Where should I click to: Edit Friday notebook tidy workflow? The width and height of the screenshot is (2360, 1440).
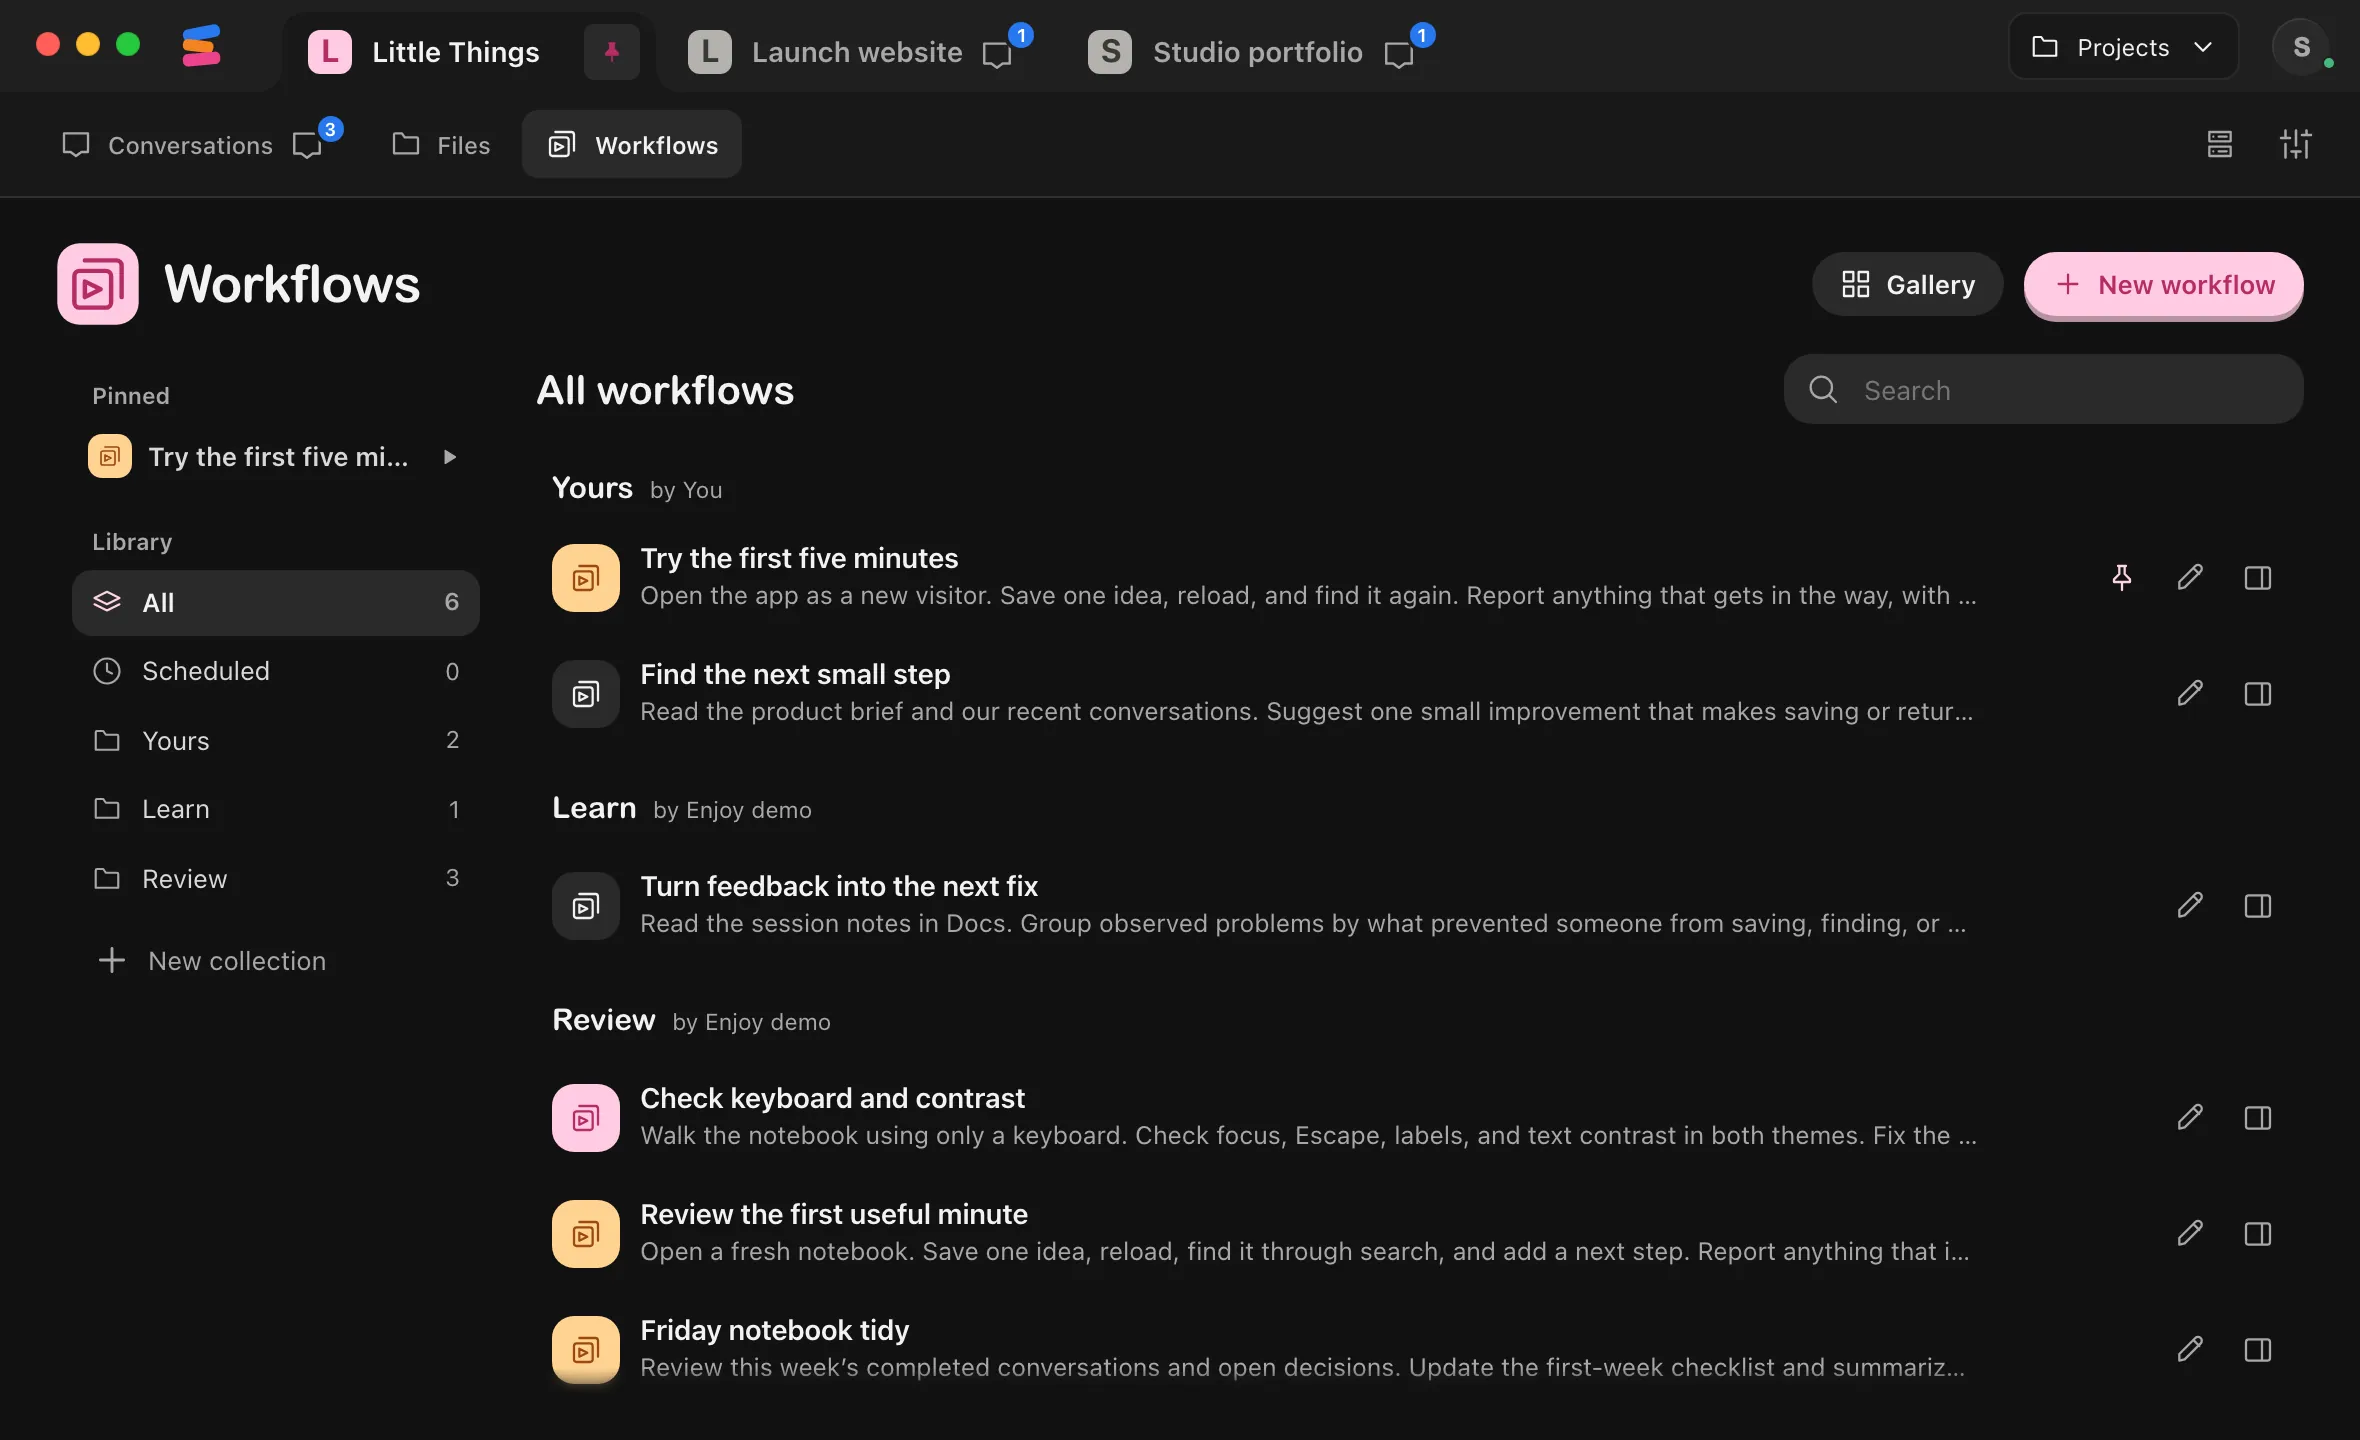[x=2189, y=1349]
